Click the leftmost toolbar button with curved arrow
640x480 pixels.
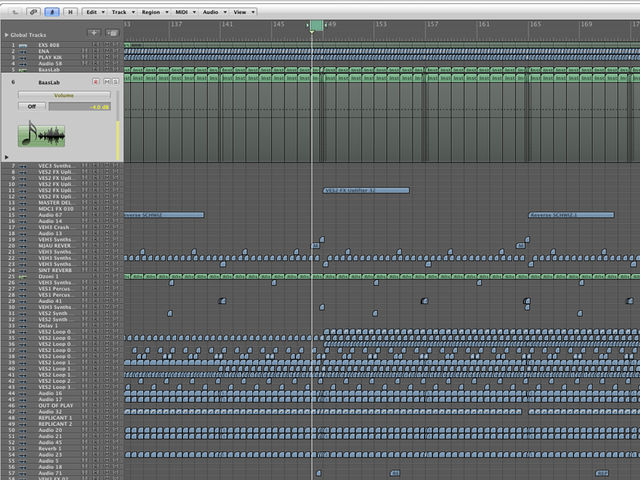tap(15, 12)
